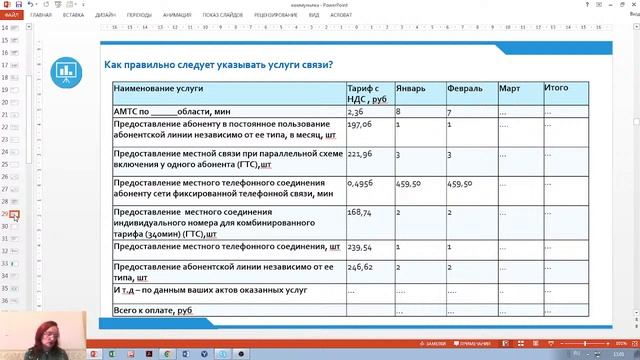
Task: Click the 'Январь' column header
Action: pyautogui.click(x=420, y=93)
